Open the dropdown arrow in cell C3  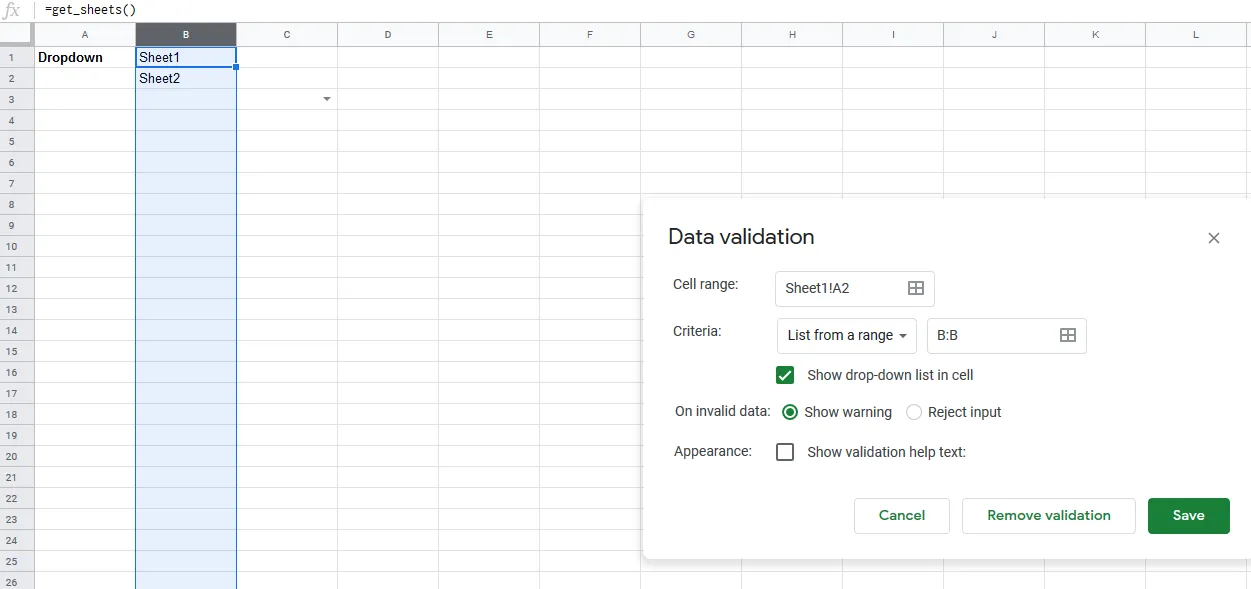[x=327, y=99]
